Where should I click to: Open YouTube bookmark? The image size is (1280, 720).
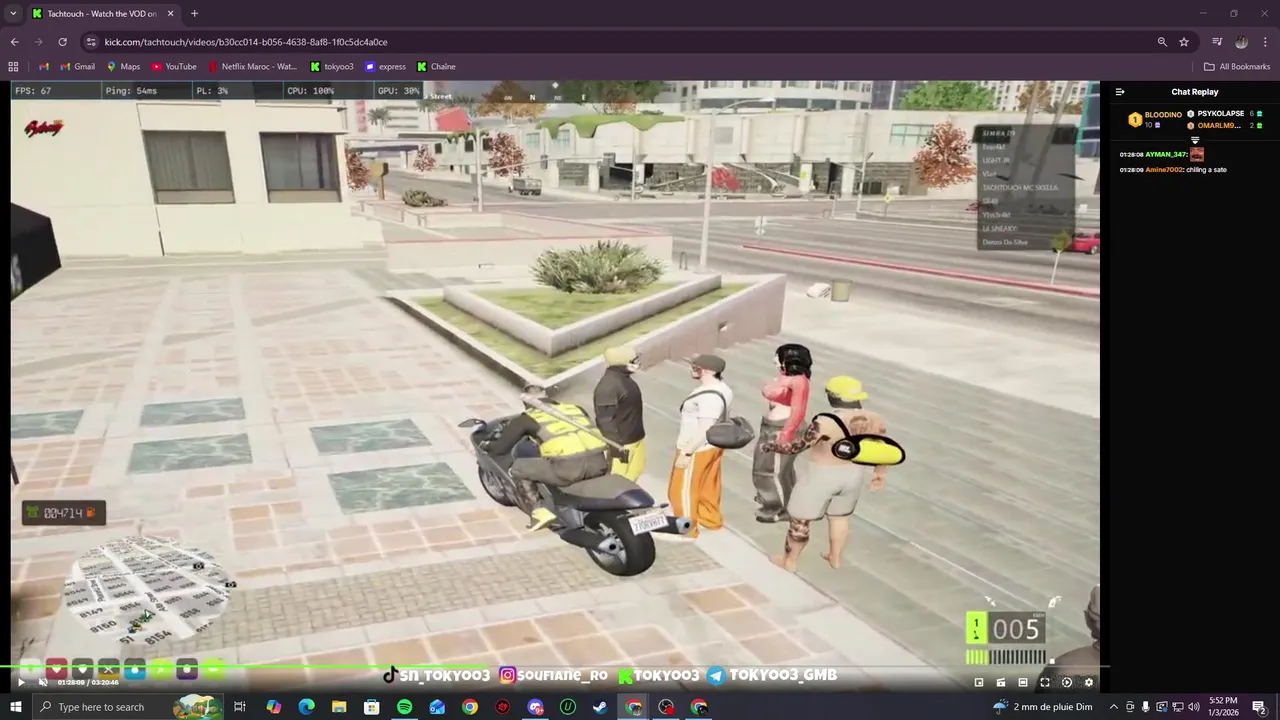pos(174,67)
